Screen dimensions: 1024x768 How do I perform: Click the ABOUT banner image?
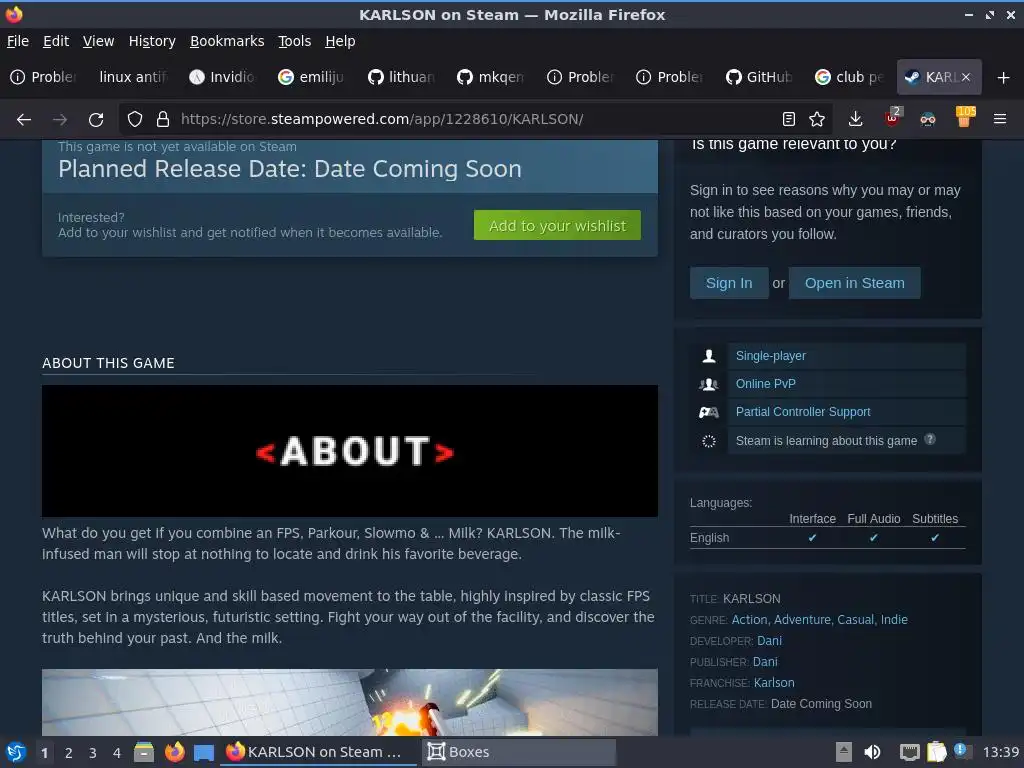click(x=349, y=451)
